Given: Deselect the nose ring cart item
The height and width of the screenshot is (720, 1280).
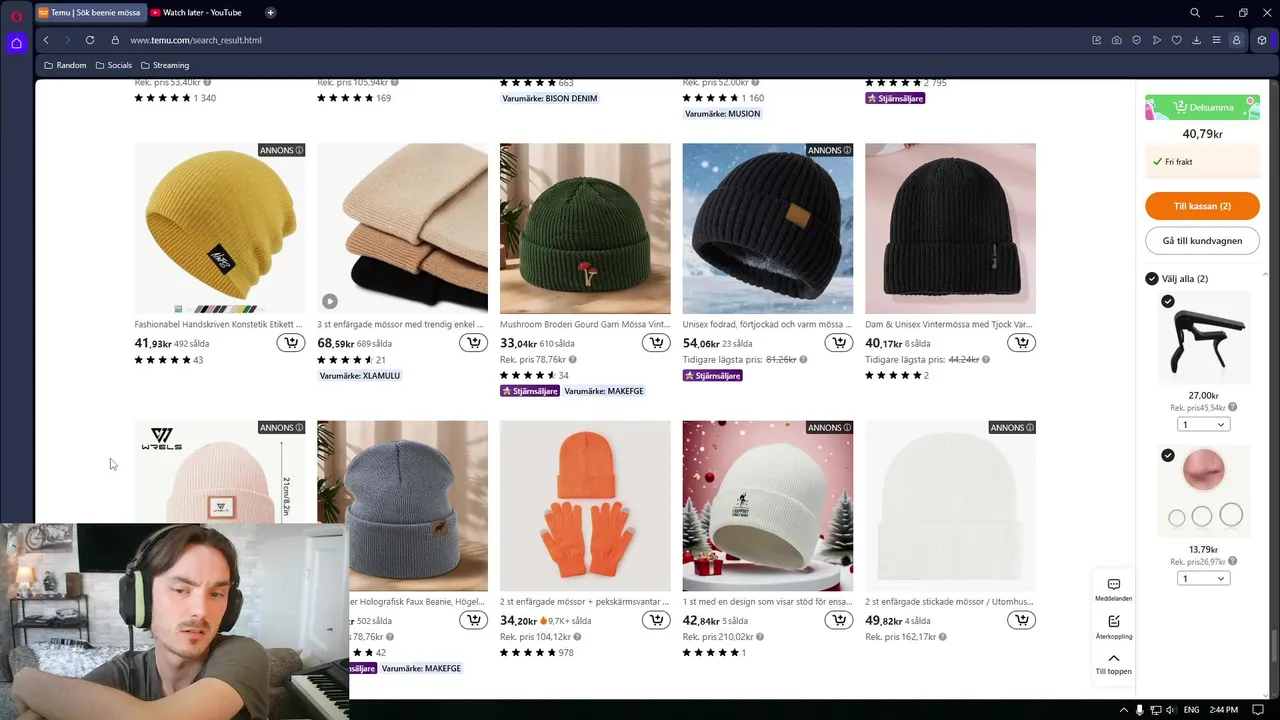Looking at the screenshot, I should coord(1168,456).
